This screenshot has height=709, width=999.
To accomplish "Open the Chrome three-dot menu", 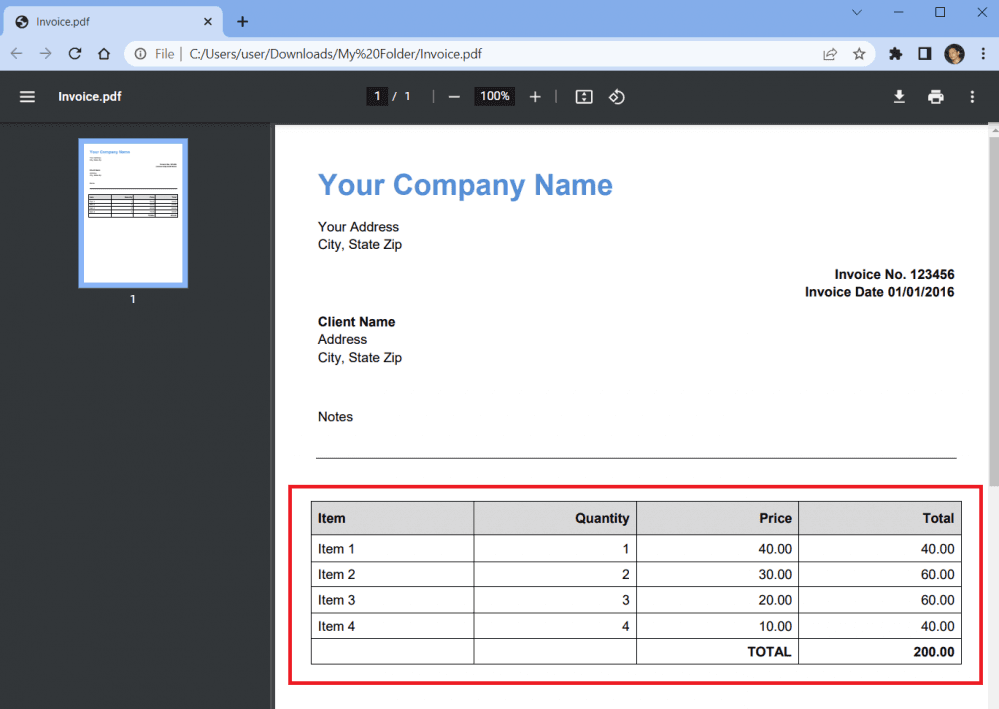I will (x=983, y=54).
